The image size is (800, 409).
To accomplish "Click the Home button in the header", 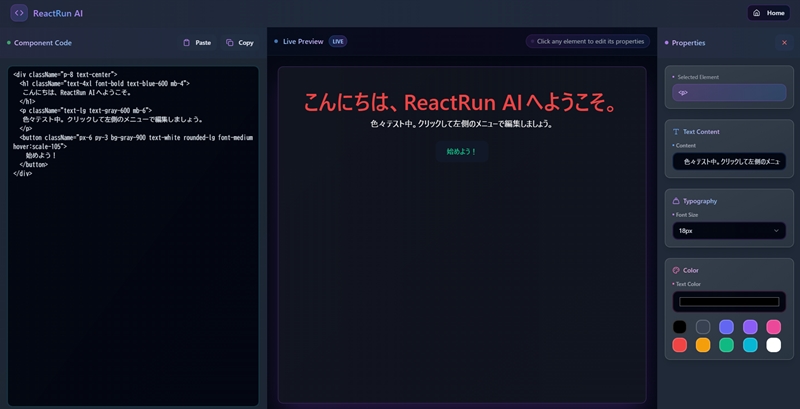I will (769, 13).
